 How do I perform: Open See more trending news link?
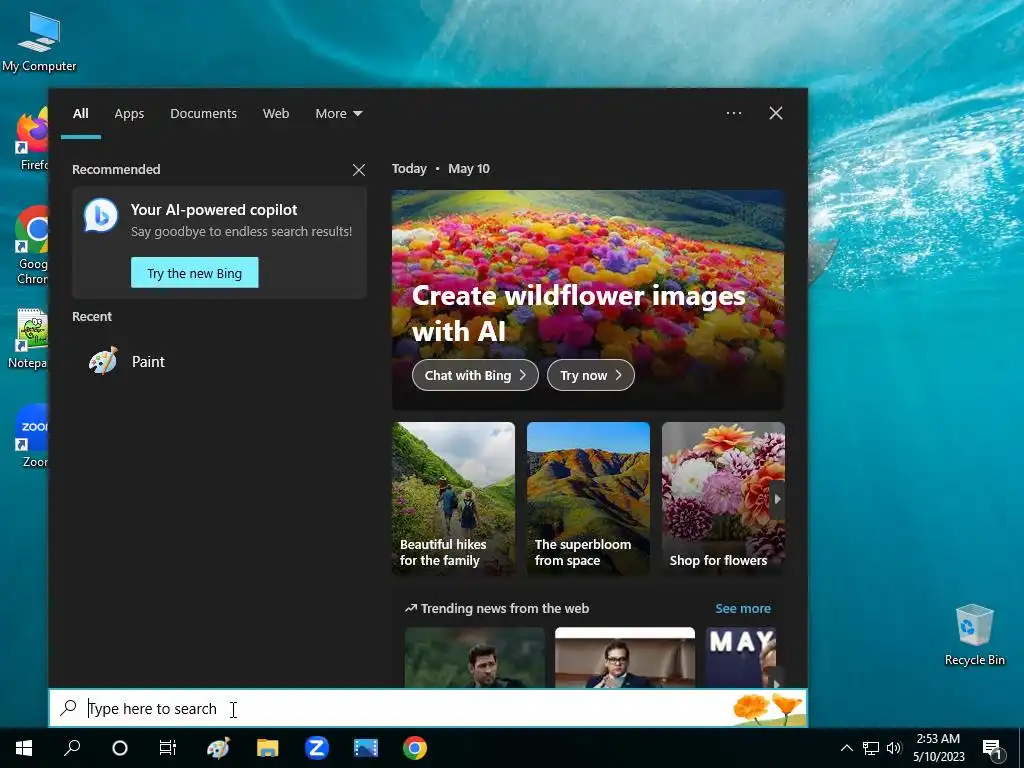pos(743,608)
